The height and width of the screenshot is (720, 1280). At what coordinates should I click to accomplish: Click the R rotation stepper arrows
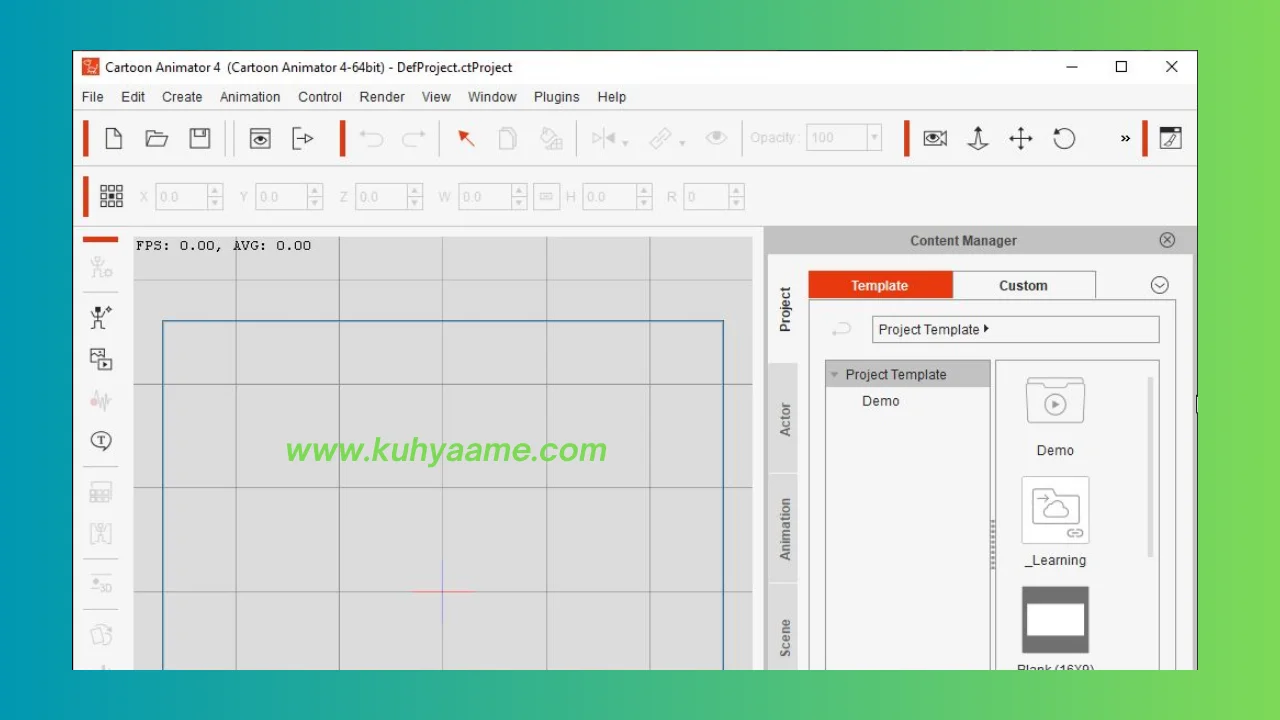point(737,197)
